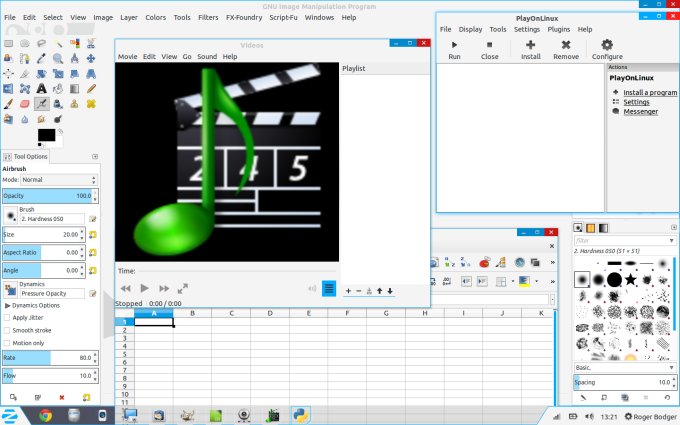
Task: Click the Remove icon in PlayOnLinux
Action: tap(565, 49)
